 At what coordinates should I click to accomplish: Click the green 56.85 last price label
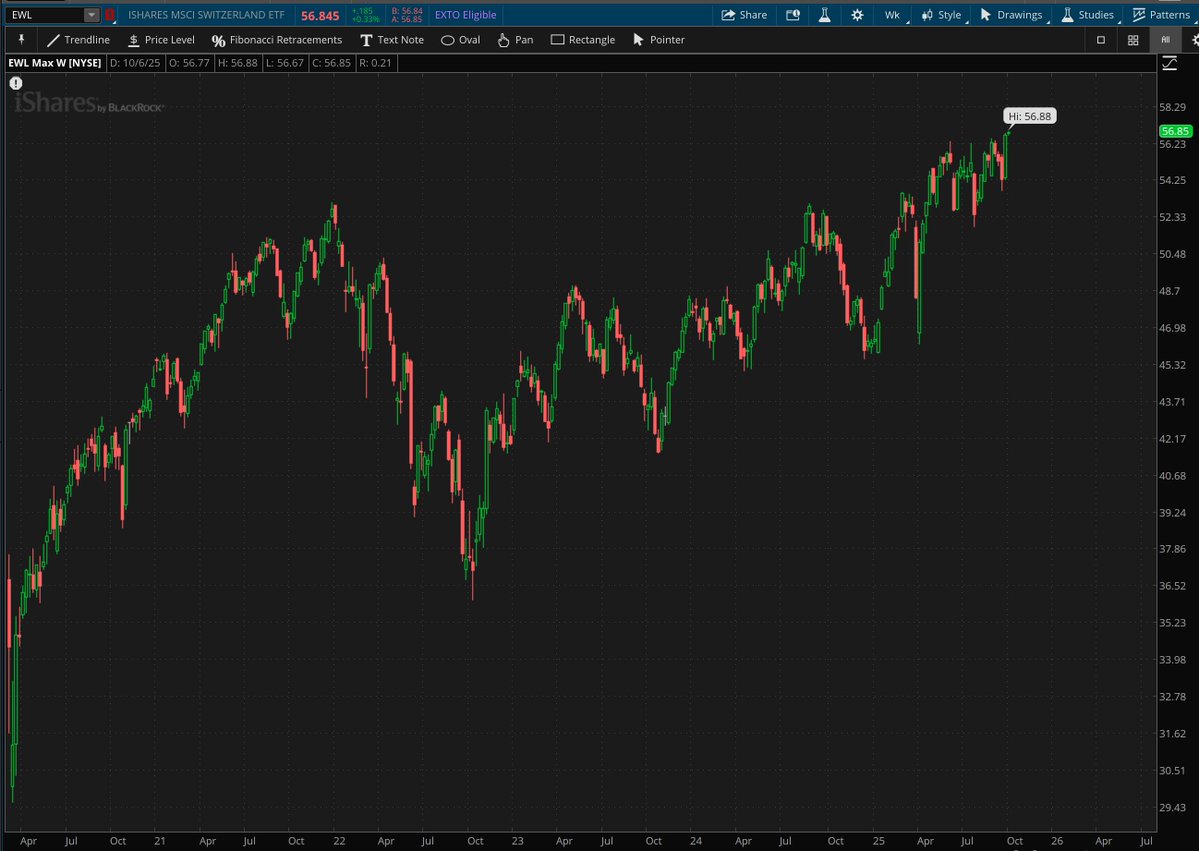(x=1175, y=131)
